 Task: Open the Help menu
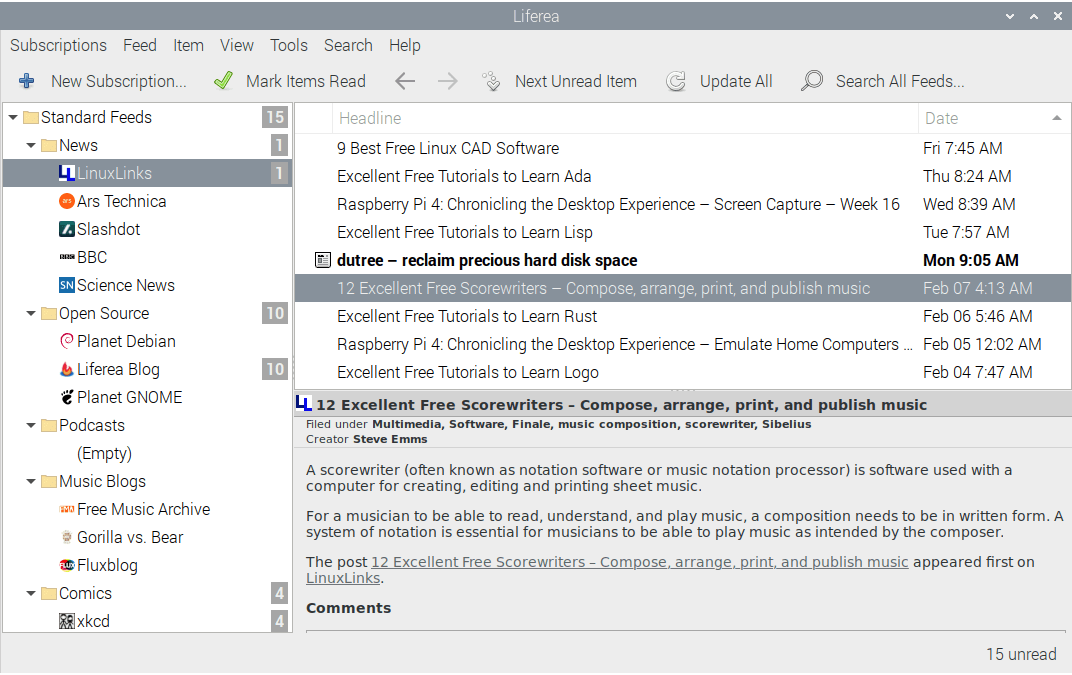coord(405,46)
